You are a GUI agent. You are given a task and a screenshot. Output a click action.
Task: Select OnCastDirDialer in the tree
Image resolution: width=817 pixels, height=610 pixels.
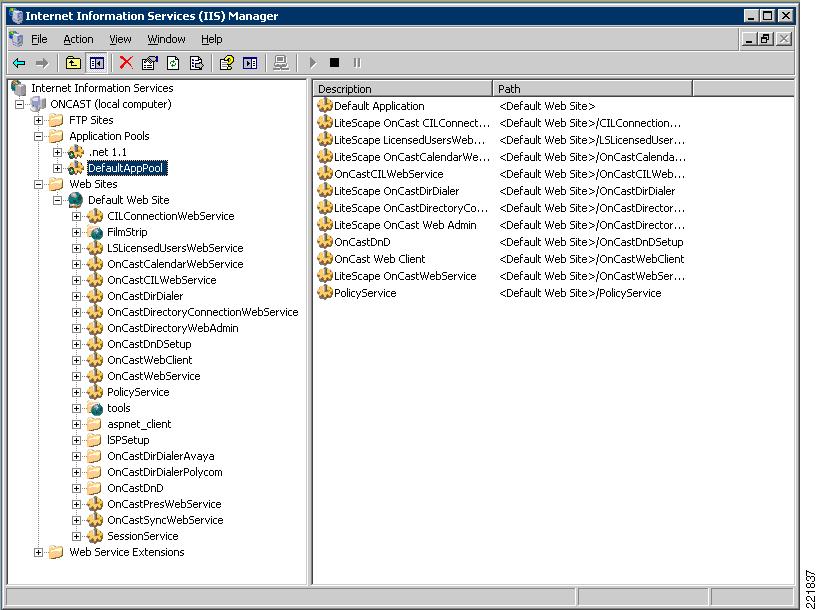pyautogui.click(x=145, y=296)
